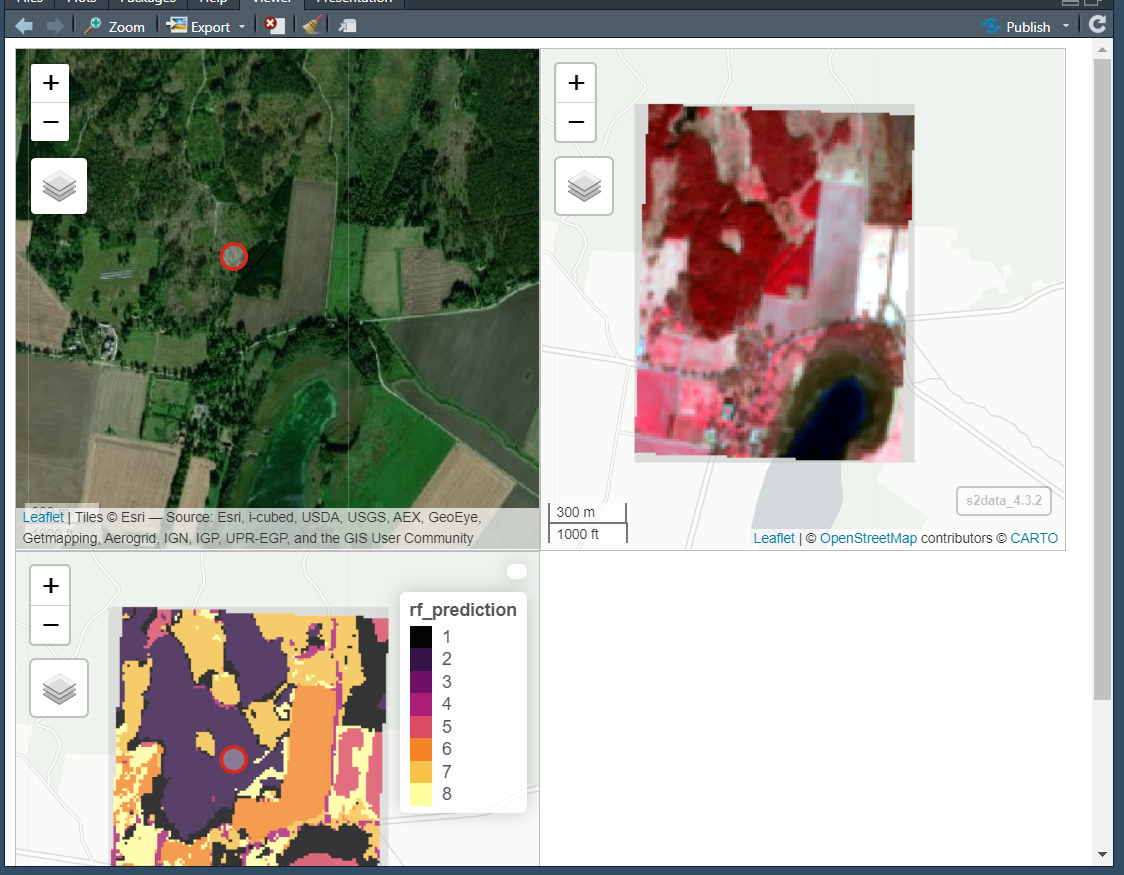Click the Zoom toolbar button

(x=115, y=26)
